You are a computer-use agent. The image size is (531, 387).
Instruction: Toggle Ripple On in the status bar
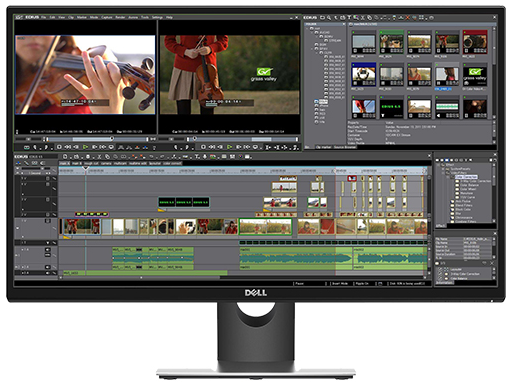362,283
